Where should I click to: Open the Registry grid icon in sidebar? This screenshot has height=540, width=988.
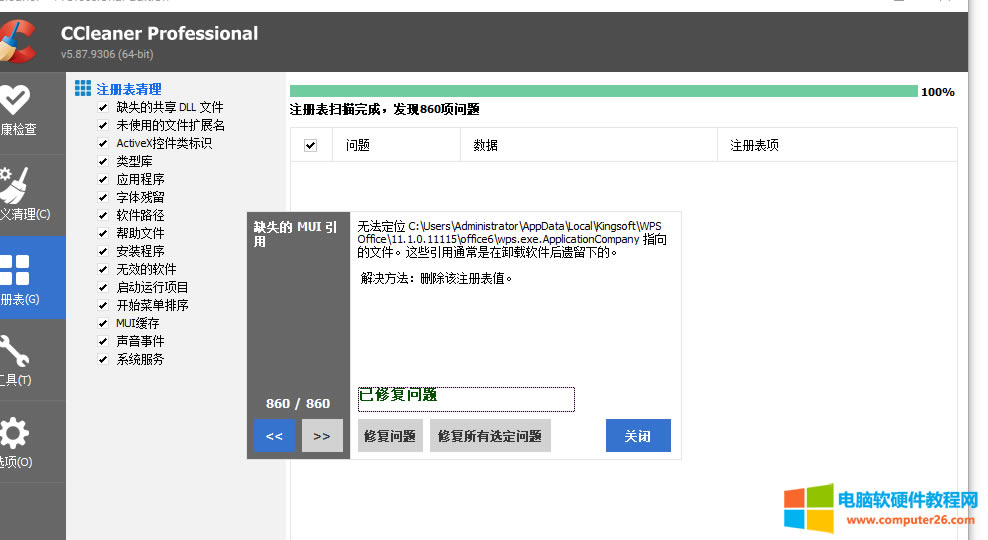click(x=15, y=269)
